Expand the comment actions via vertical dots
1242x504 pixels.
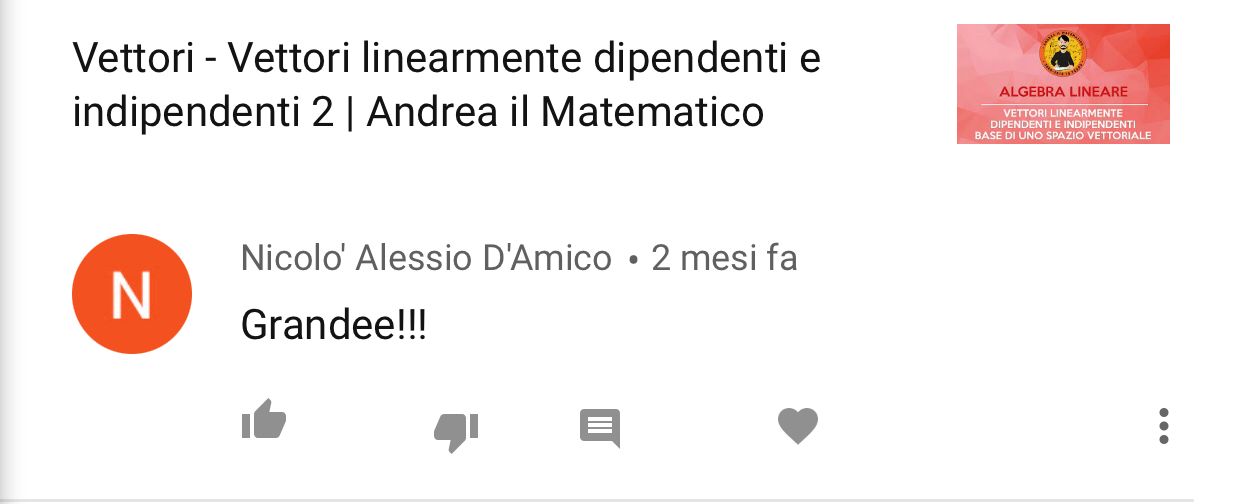coord(1163,426)
